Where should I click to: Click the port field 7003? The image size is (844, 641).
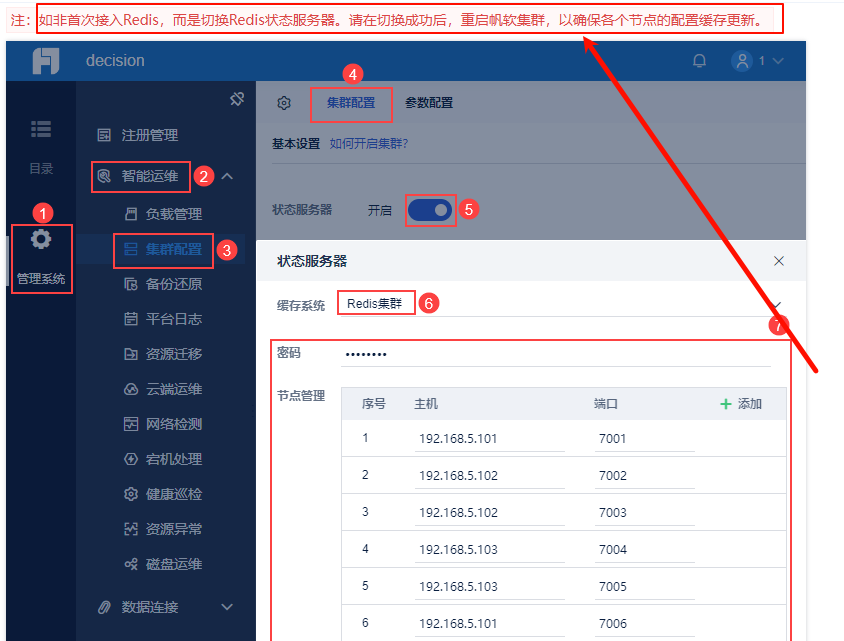point(645,512)
